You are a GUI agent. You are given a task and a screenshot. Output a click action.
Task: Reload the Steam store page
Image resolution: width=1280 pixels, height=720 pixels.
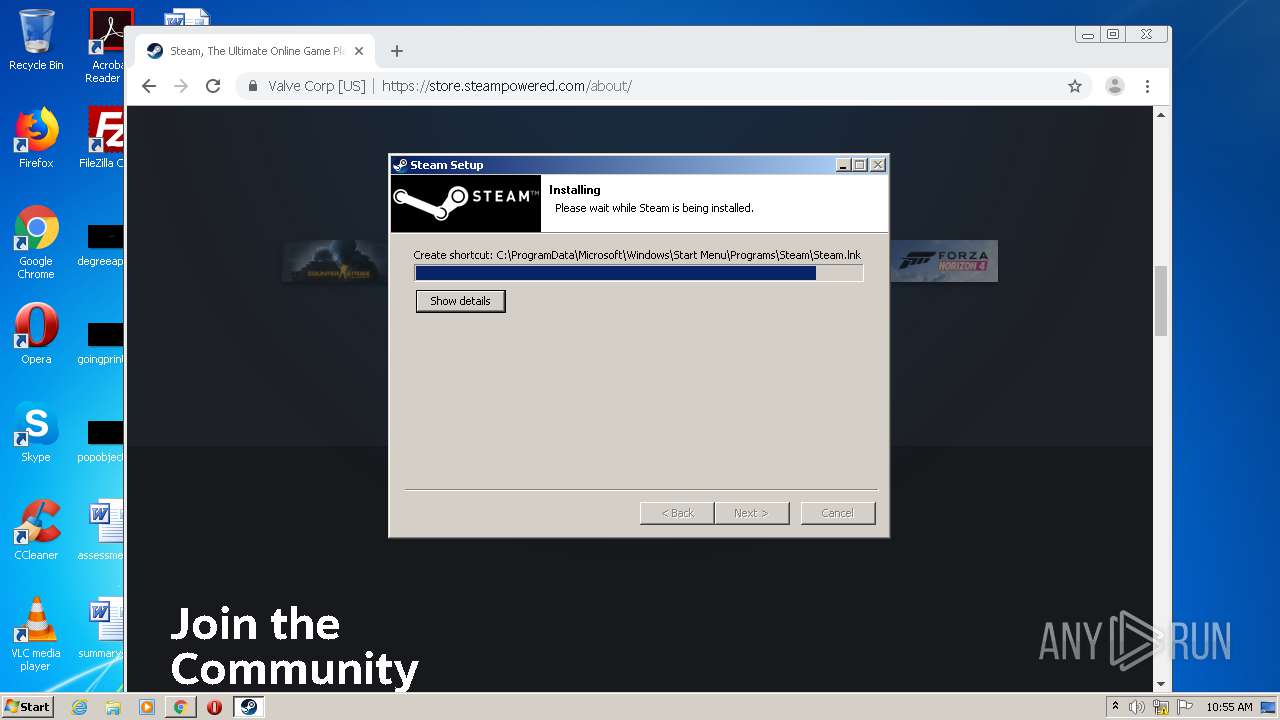tap(213, 86)
